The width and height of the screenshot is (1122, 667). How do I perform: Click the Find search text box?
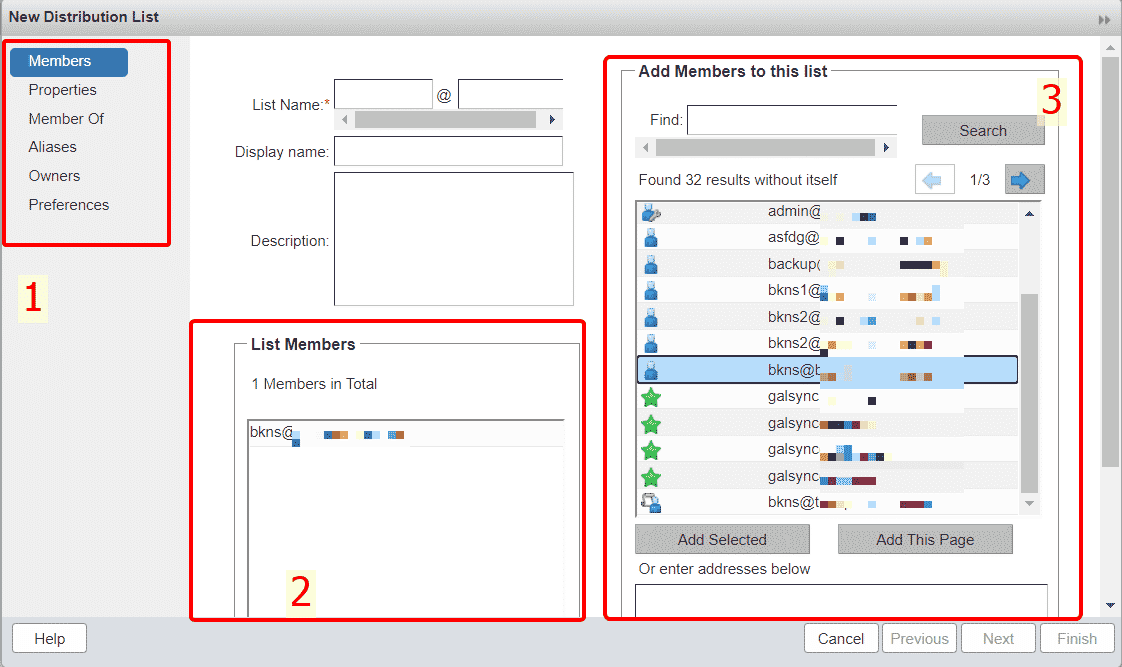click(791, 120)
